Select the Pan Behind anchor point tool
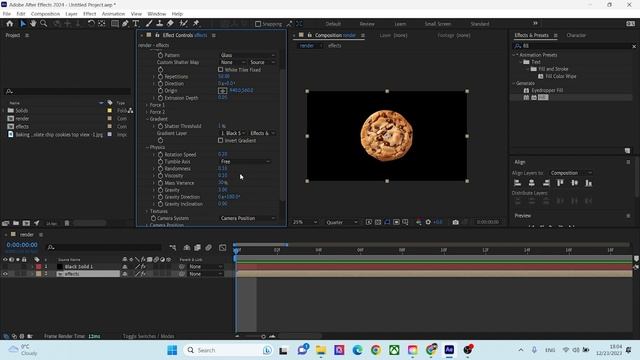Screen dimensions: 640x360 (x=102, y=24)
